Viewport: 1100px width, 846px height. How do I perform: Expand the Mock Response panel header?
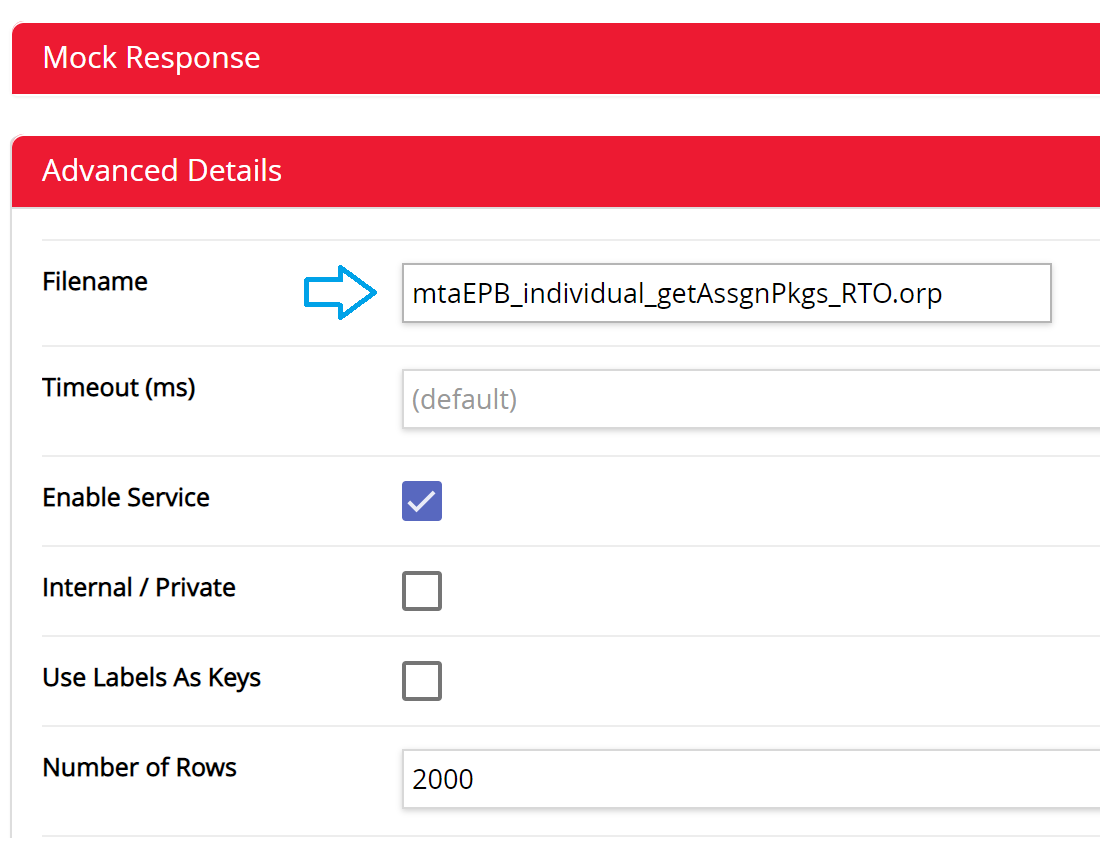556,58
